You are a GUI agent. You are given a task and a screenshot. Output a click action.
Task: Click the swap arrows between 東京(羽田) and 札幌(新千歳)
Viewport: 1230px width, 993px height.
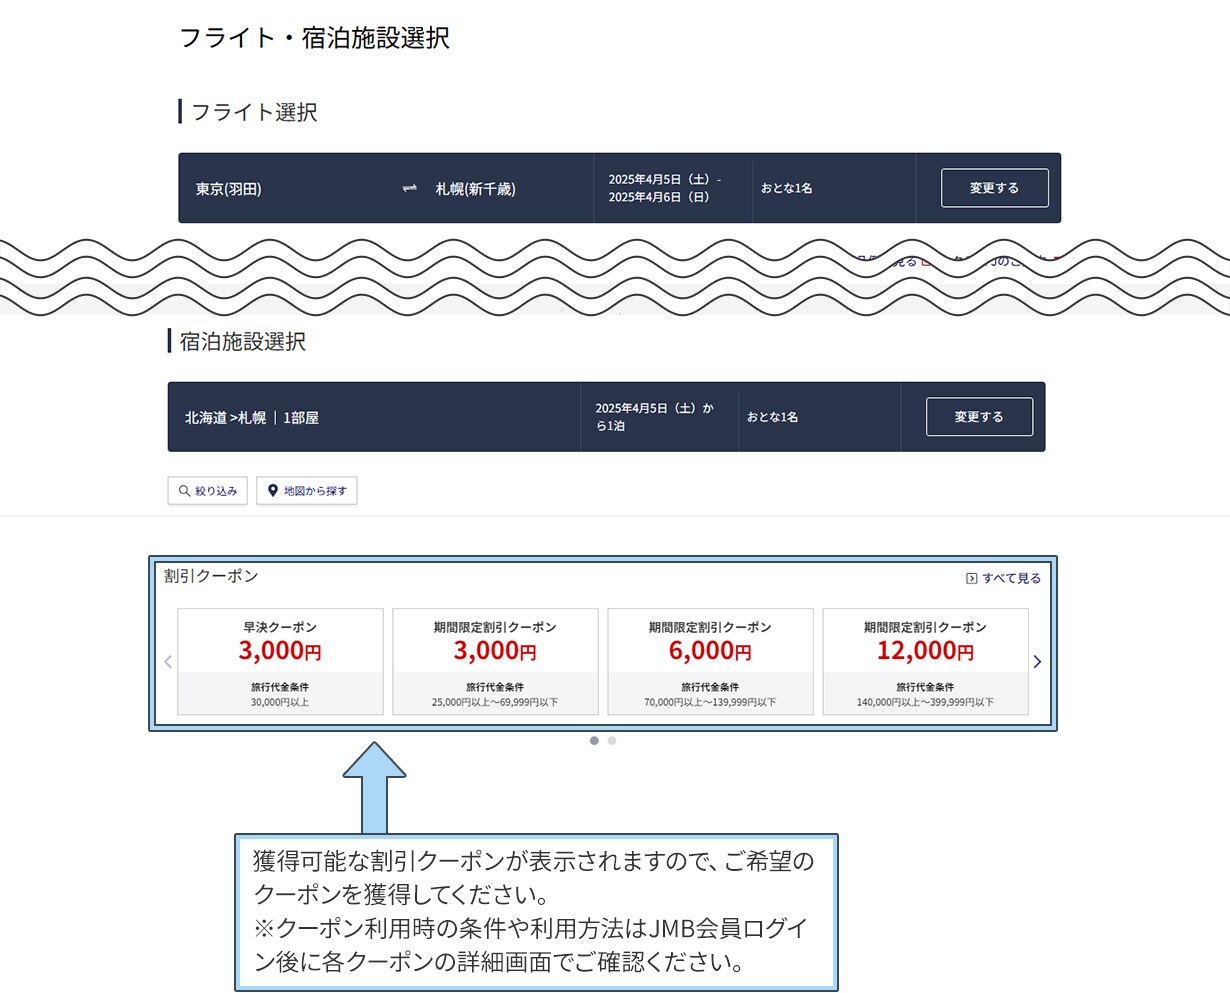click(409, 188)
